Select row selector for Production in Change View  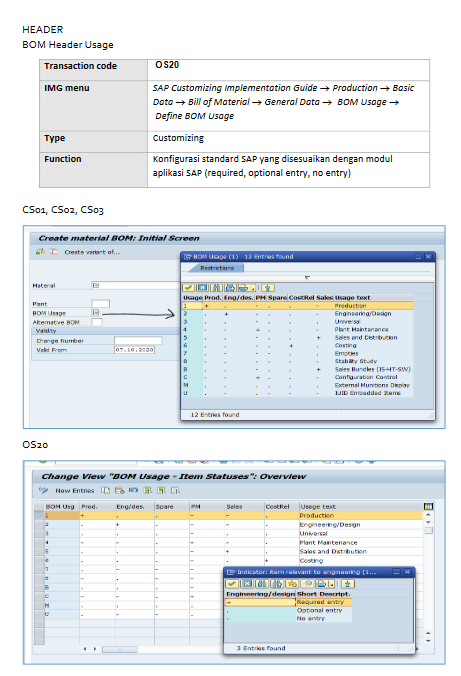coord(39,515)
